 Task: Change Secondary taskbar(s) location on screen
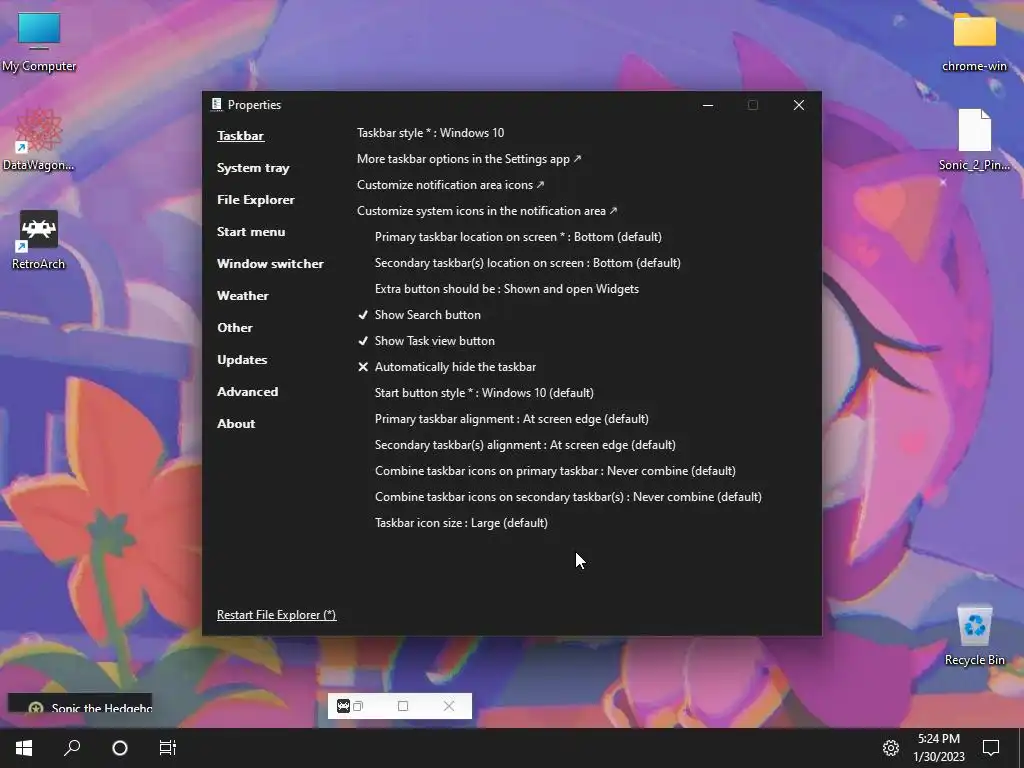(x=528, y=263)
